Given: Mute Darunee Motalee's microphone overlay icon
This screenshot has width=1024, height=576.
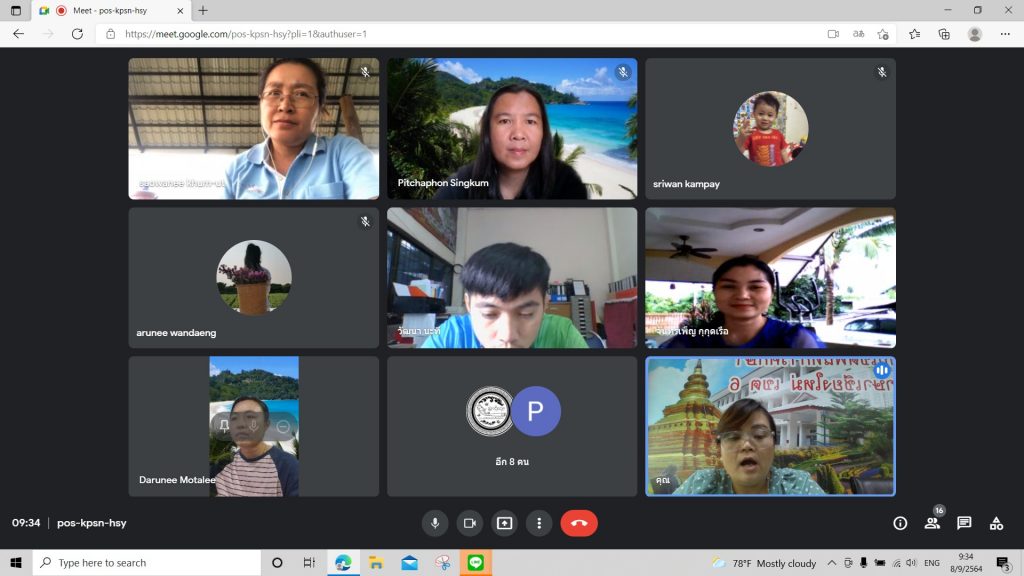Looking at the screenshot, I should point(253,426).
